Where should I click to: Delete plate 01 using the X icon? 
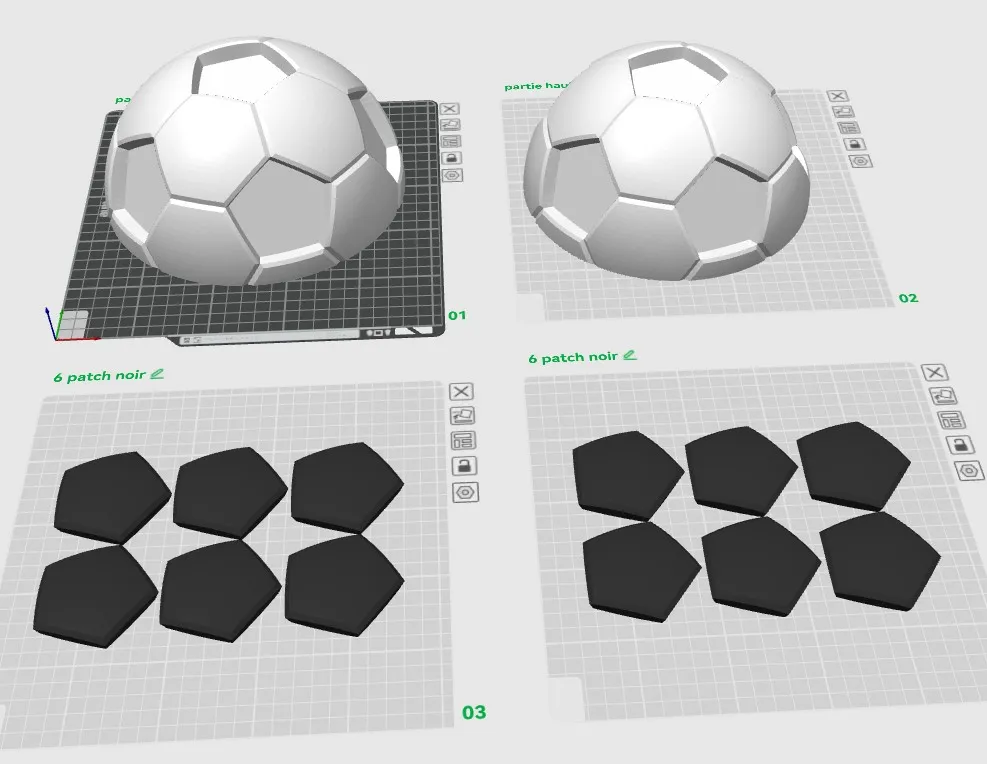tap(450, 109)
